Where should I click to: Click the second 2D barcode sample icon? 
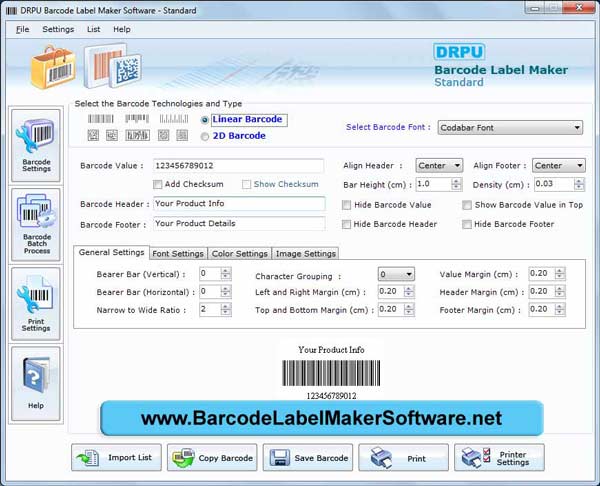click(112, 135)
